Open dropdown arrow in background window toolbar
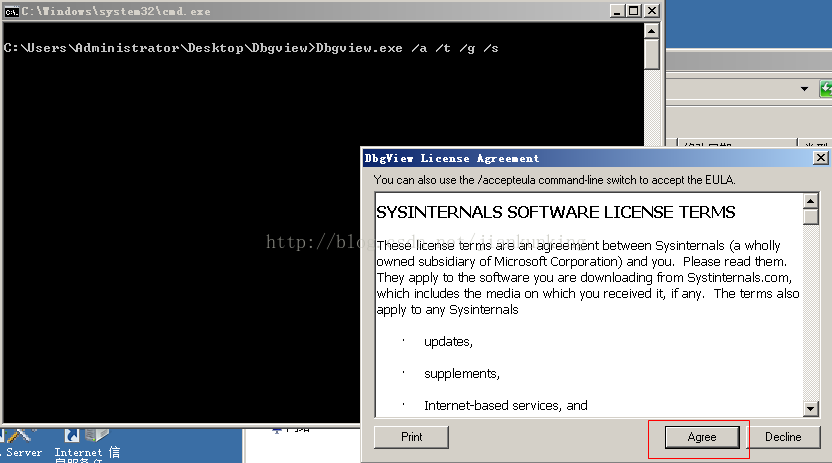The width and height of the screenshot is (832, 463). (x=804, y=89)
